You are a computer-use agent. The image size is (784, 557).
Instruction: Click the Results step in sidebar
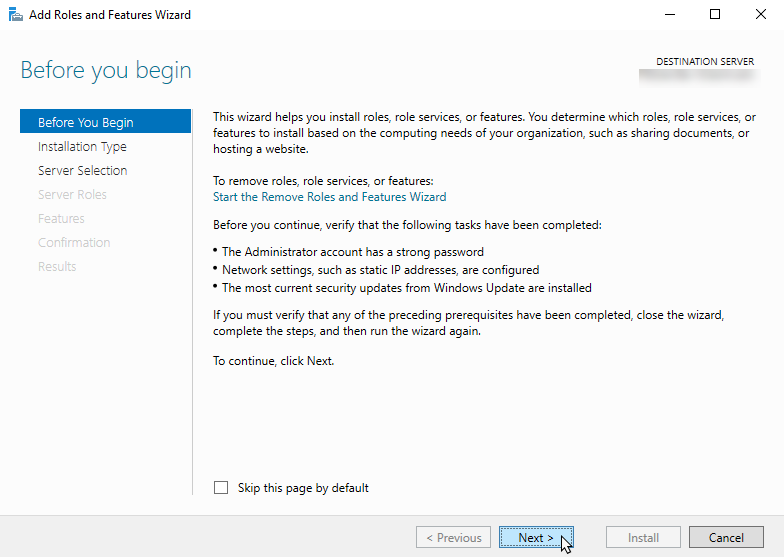[57, 267]
